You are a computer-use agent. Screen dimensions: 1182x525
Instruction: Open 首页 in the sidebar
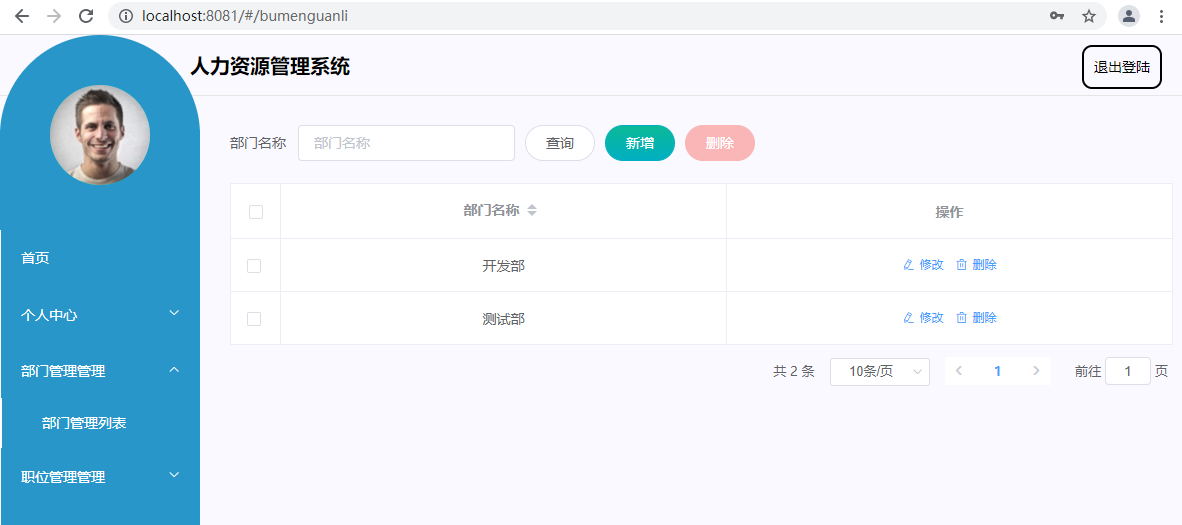point(36,258)
